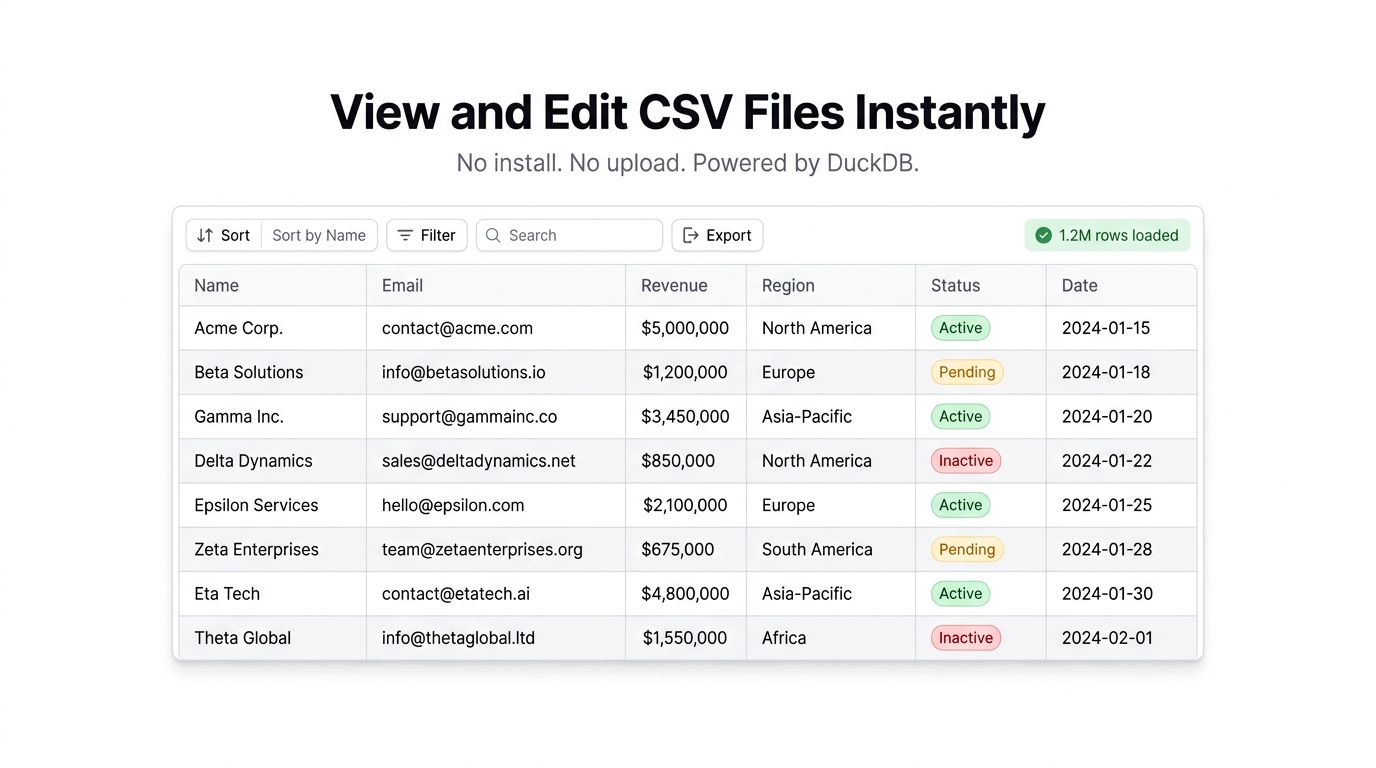Click the Inactive badge for Delta Dynamics
Image resolution: width=1376 pixels, height=768 pixels.
[x=966, y=461]
